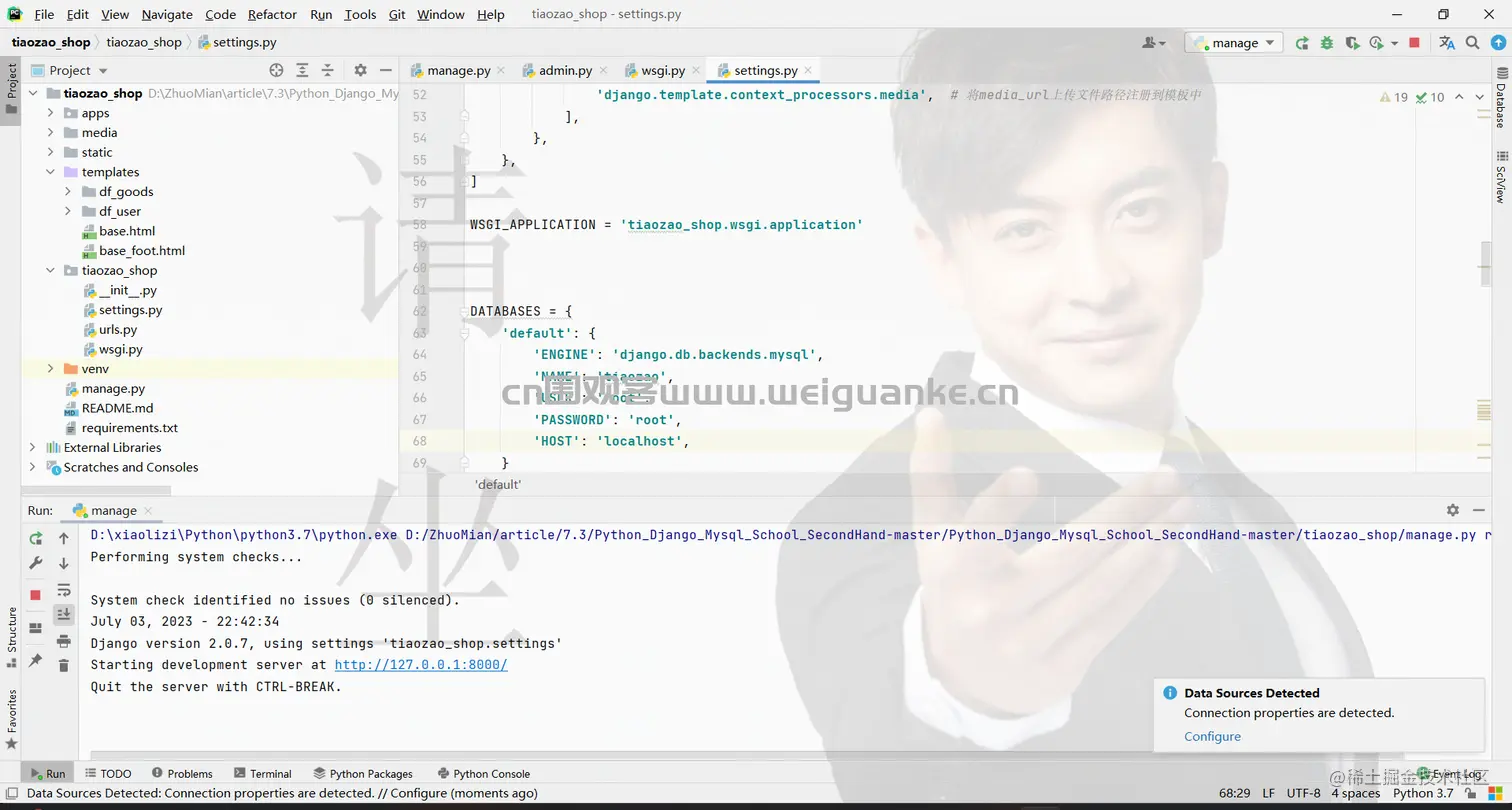
Task: Open the Python Packages tool window
Action: pos(363,773)
